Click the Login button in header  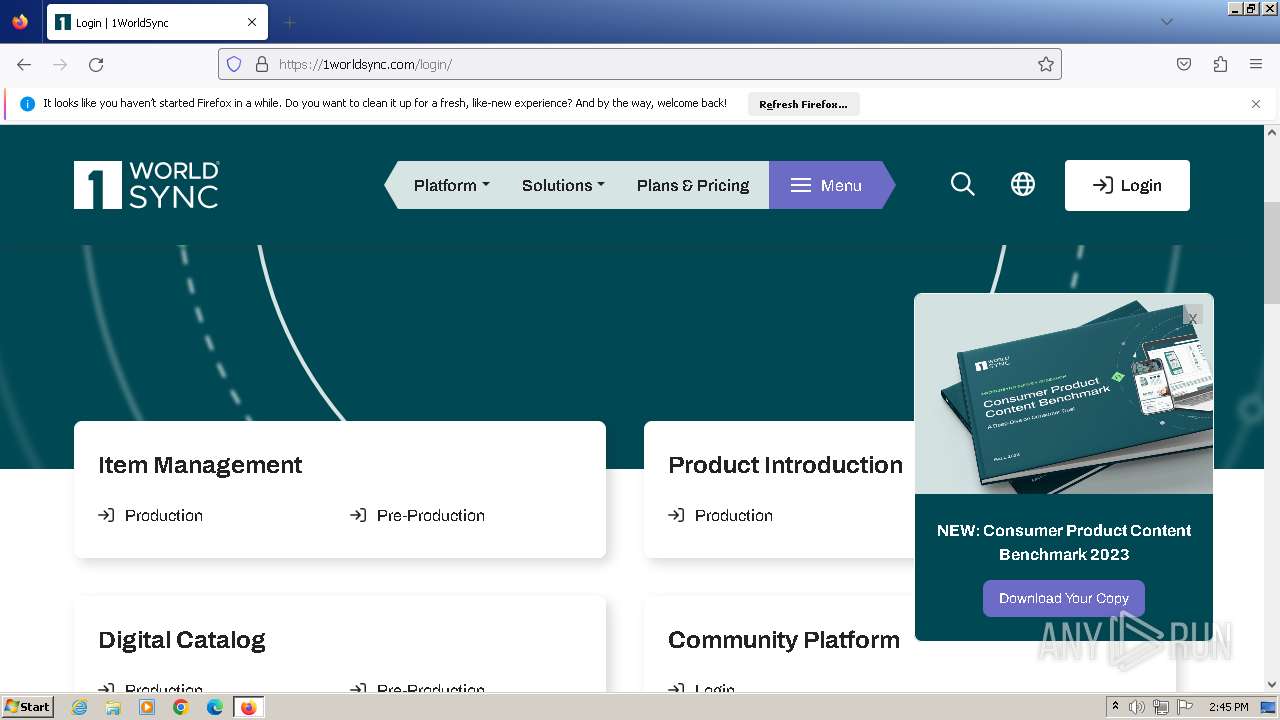coord(1127,185)
